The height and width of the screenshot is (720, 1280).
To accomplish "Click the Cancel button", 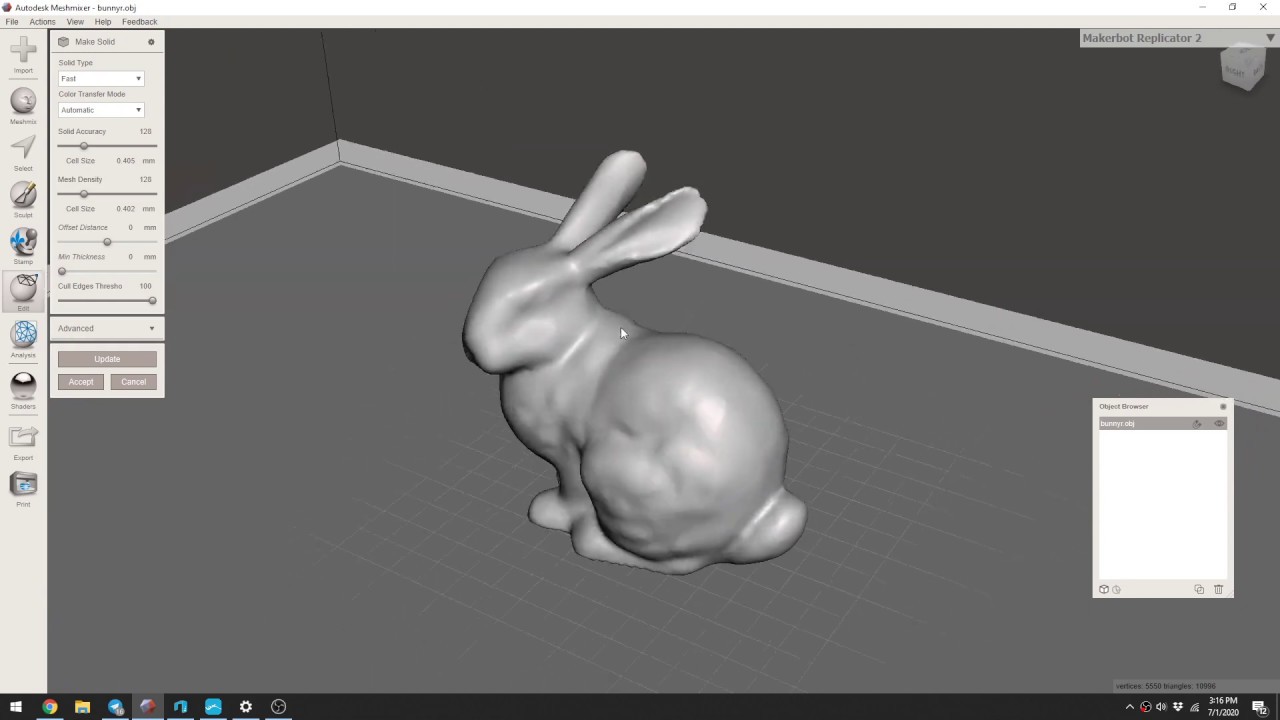I will point(133,382).
